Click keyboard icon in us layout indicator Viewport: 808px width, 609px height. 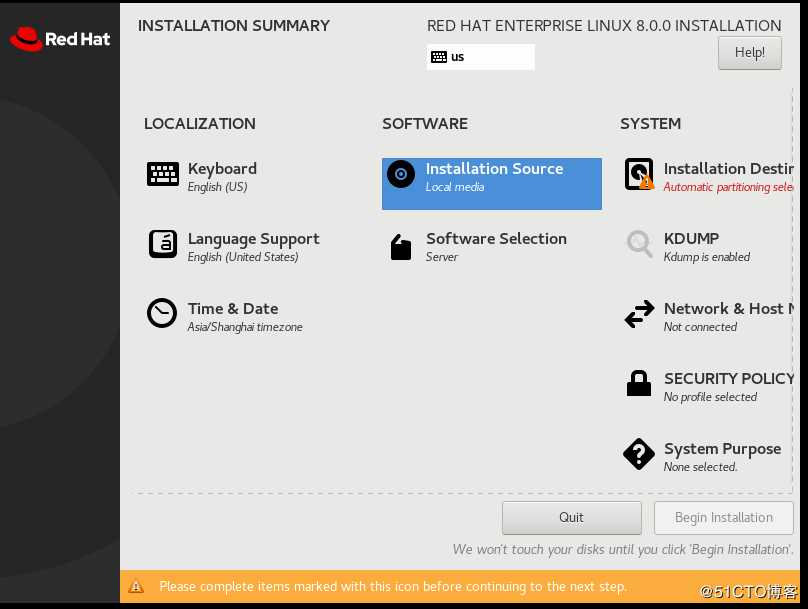click(x=439, y=57)
